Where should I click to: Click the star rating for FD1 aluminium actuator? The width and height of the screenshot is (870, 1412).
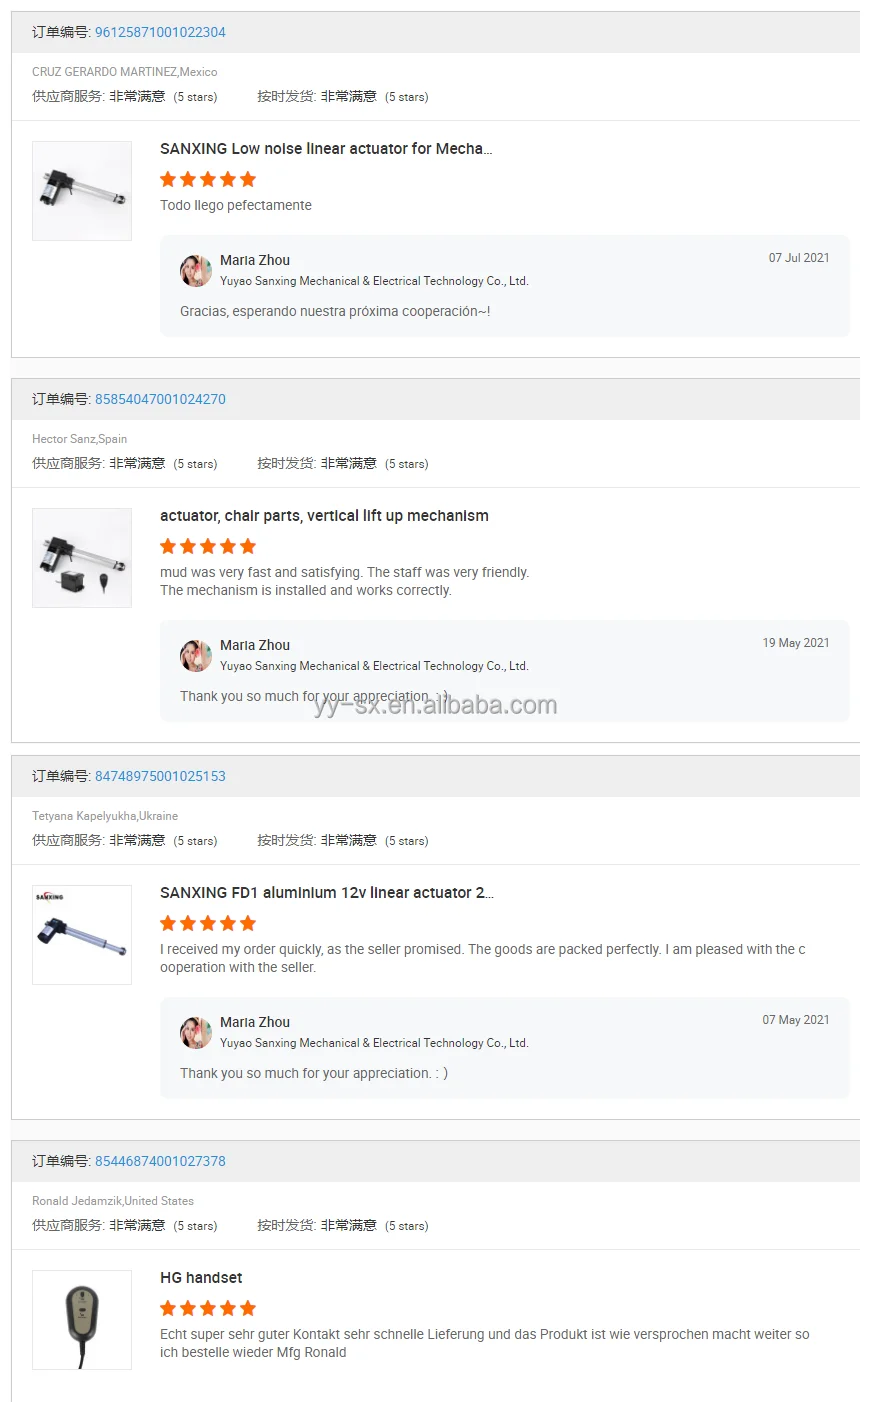click(208, 923)
